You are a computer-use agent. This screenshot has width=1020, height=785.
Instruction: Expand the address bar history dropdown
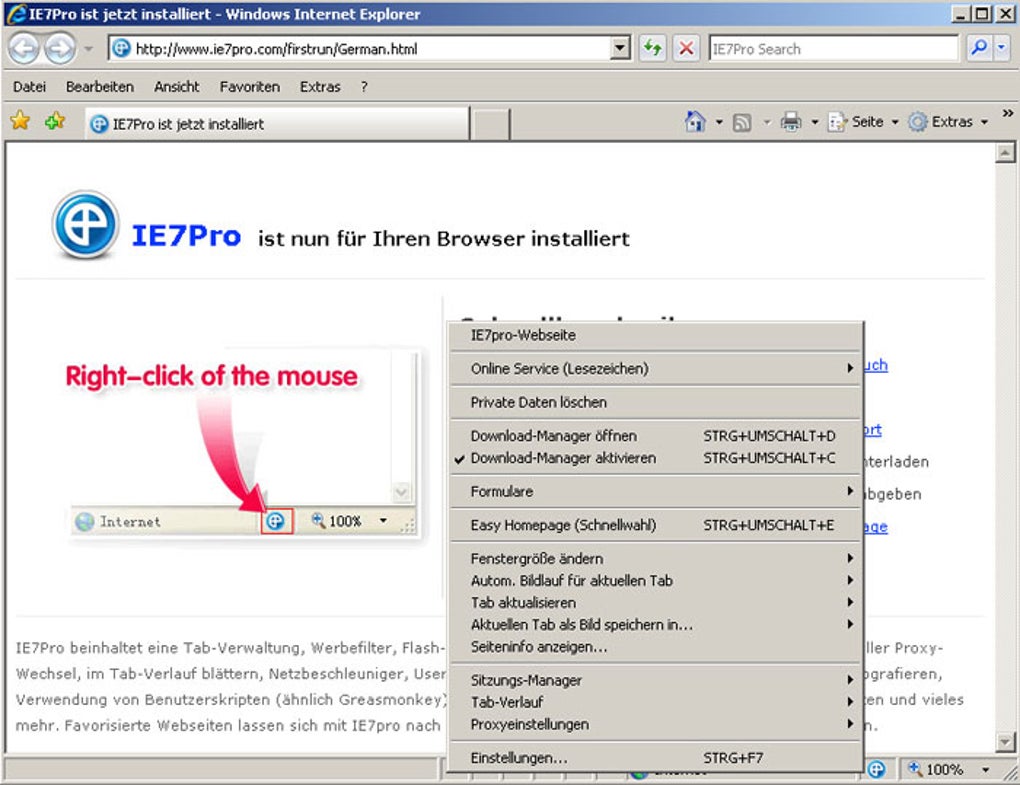[621, 48]
